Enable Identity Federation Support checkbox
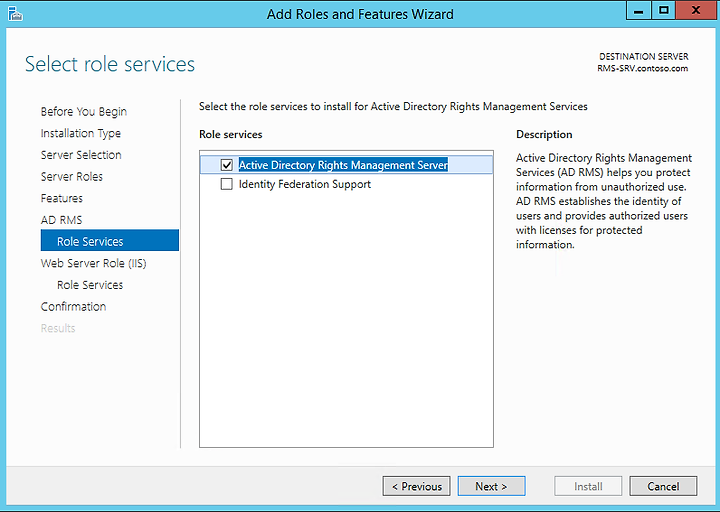 coord(226,184)
